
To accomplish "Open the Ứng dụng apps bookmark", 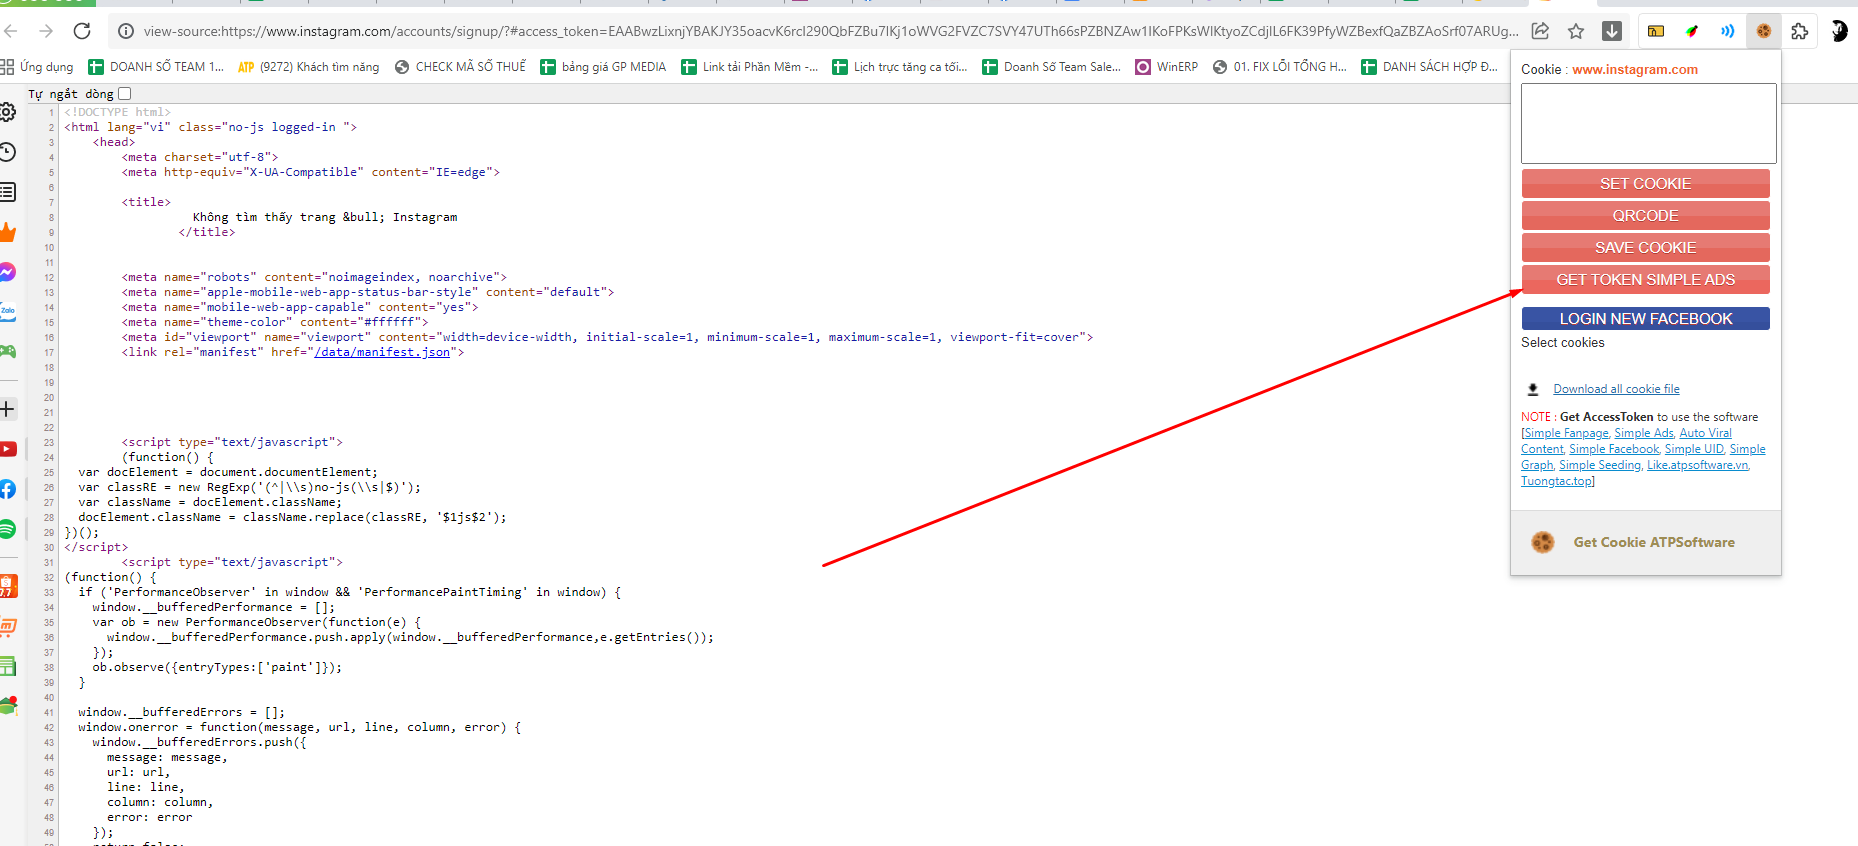I will tap(38, 67).
